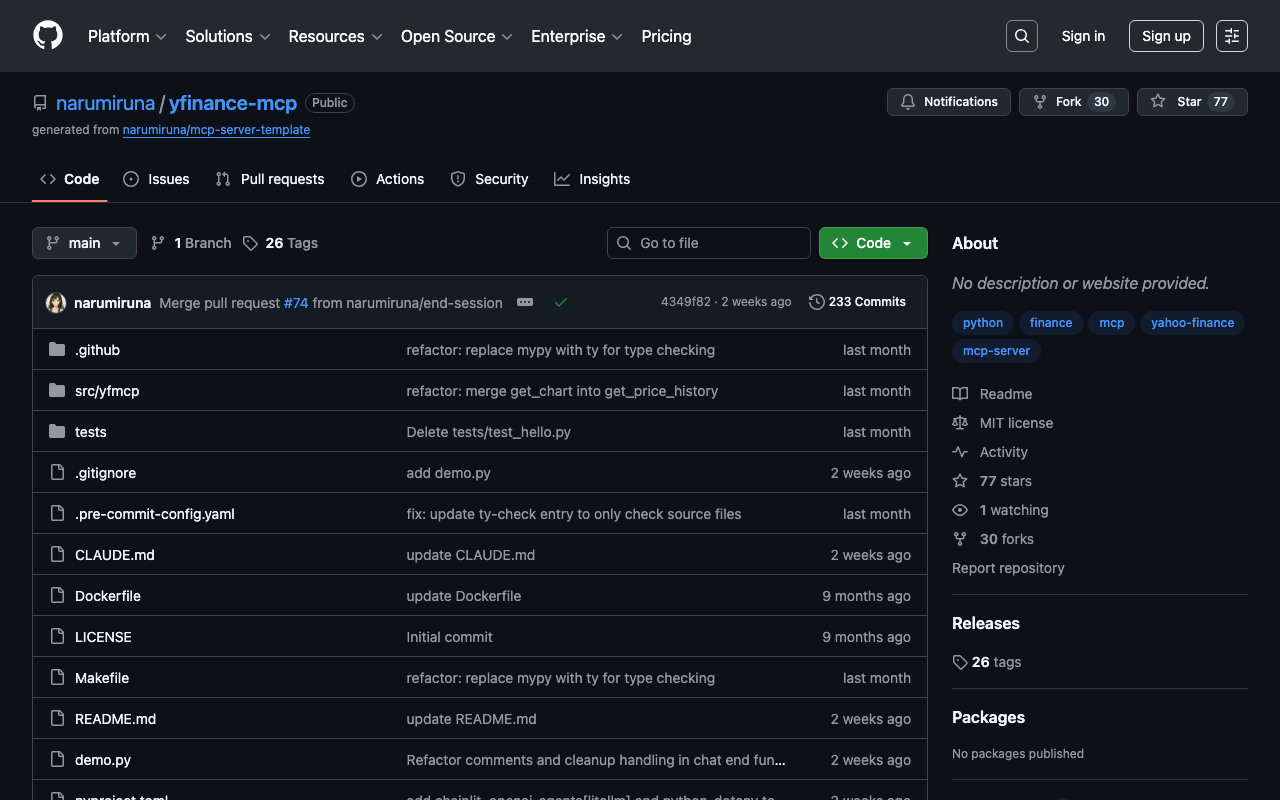Click the Sign up button

pyautogui.click(x=1166, y=36)
